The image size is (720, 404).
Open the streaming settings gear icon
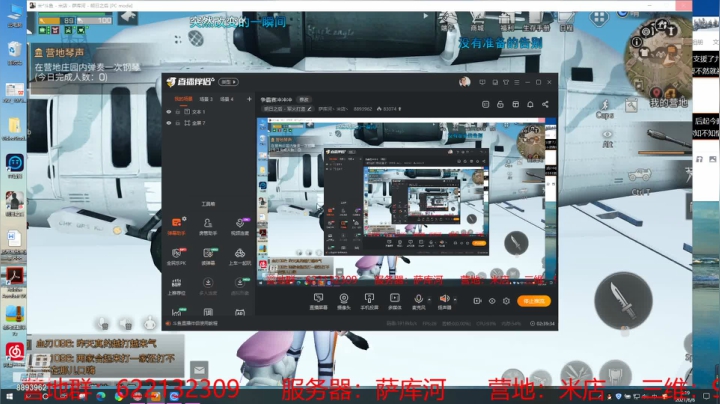click(506, 301)
